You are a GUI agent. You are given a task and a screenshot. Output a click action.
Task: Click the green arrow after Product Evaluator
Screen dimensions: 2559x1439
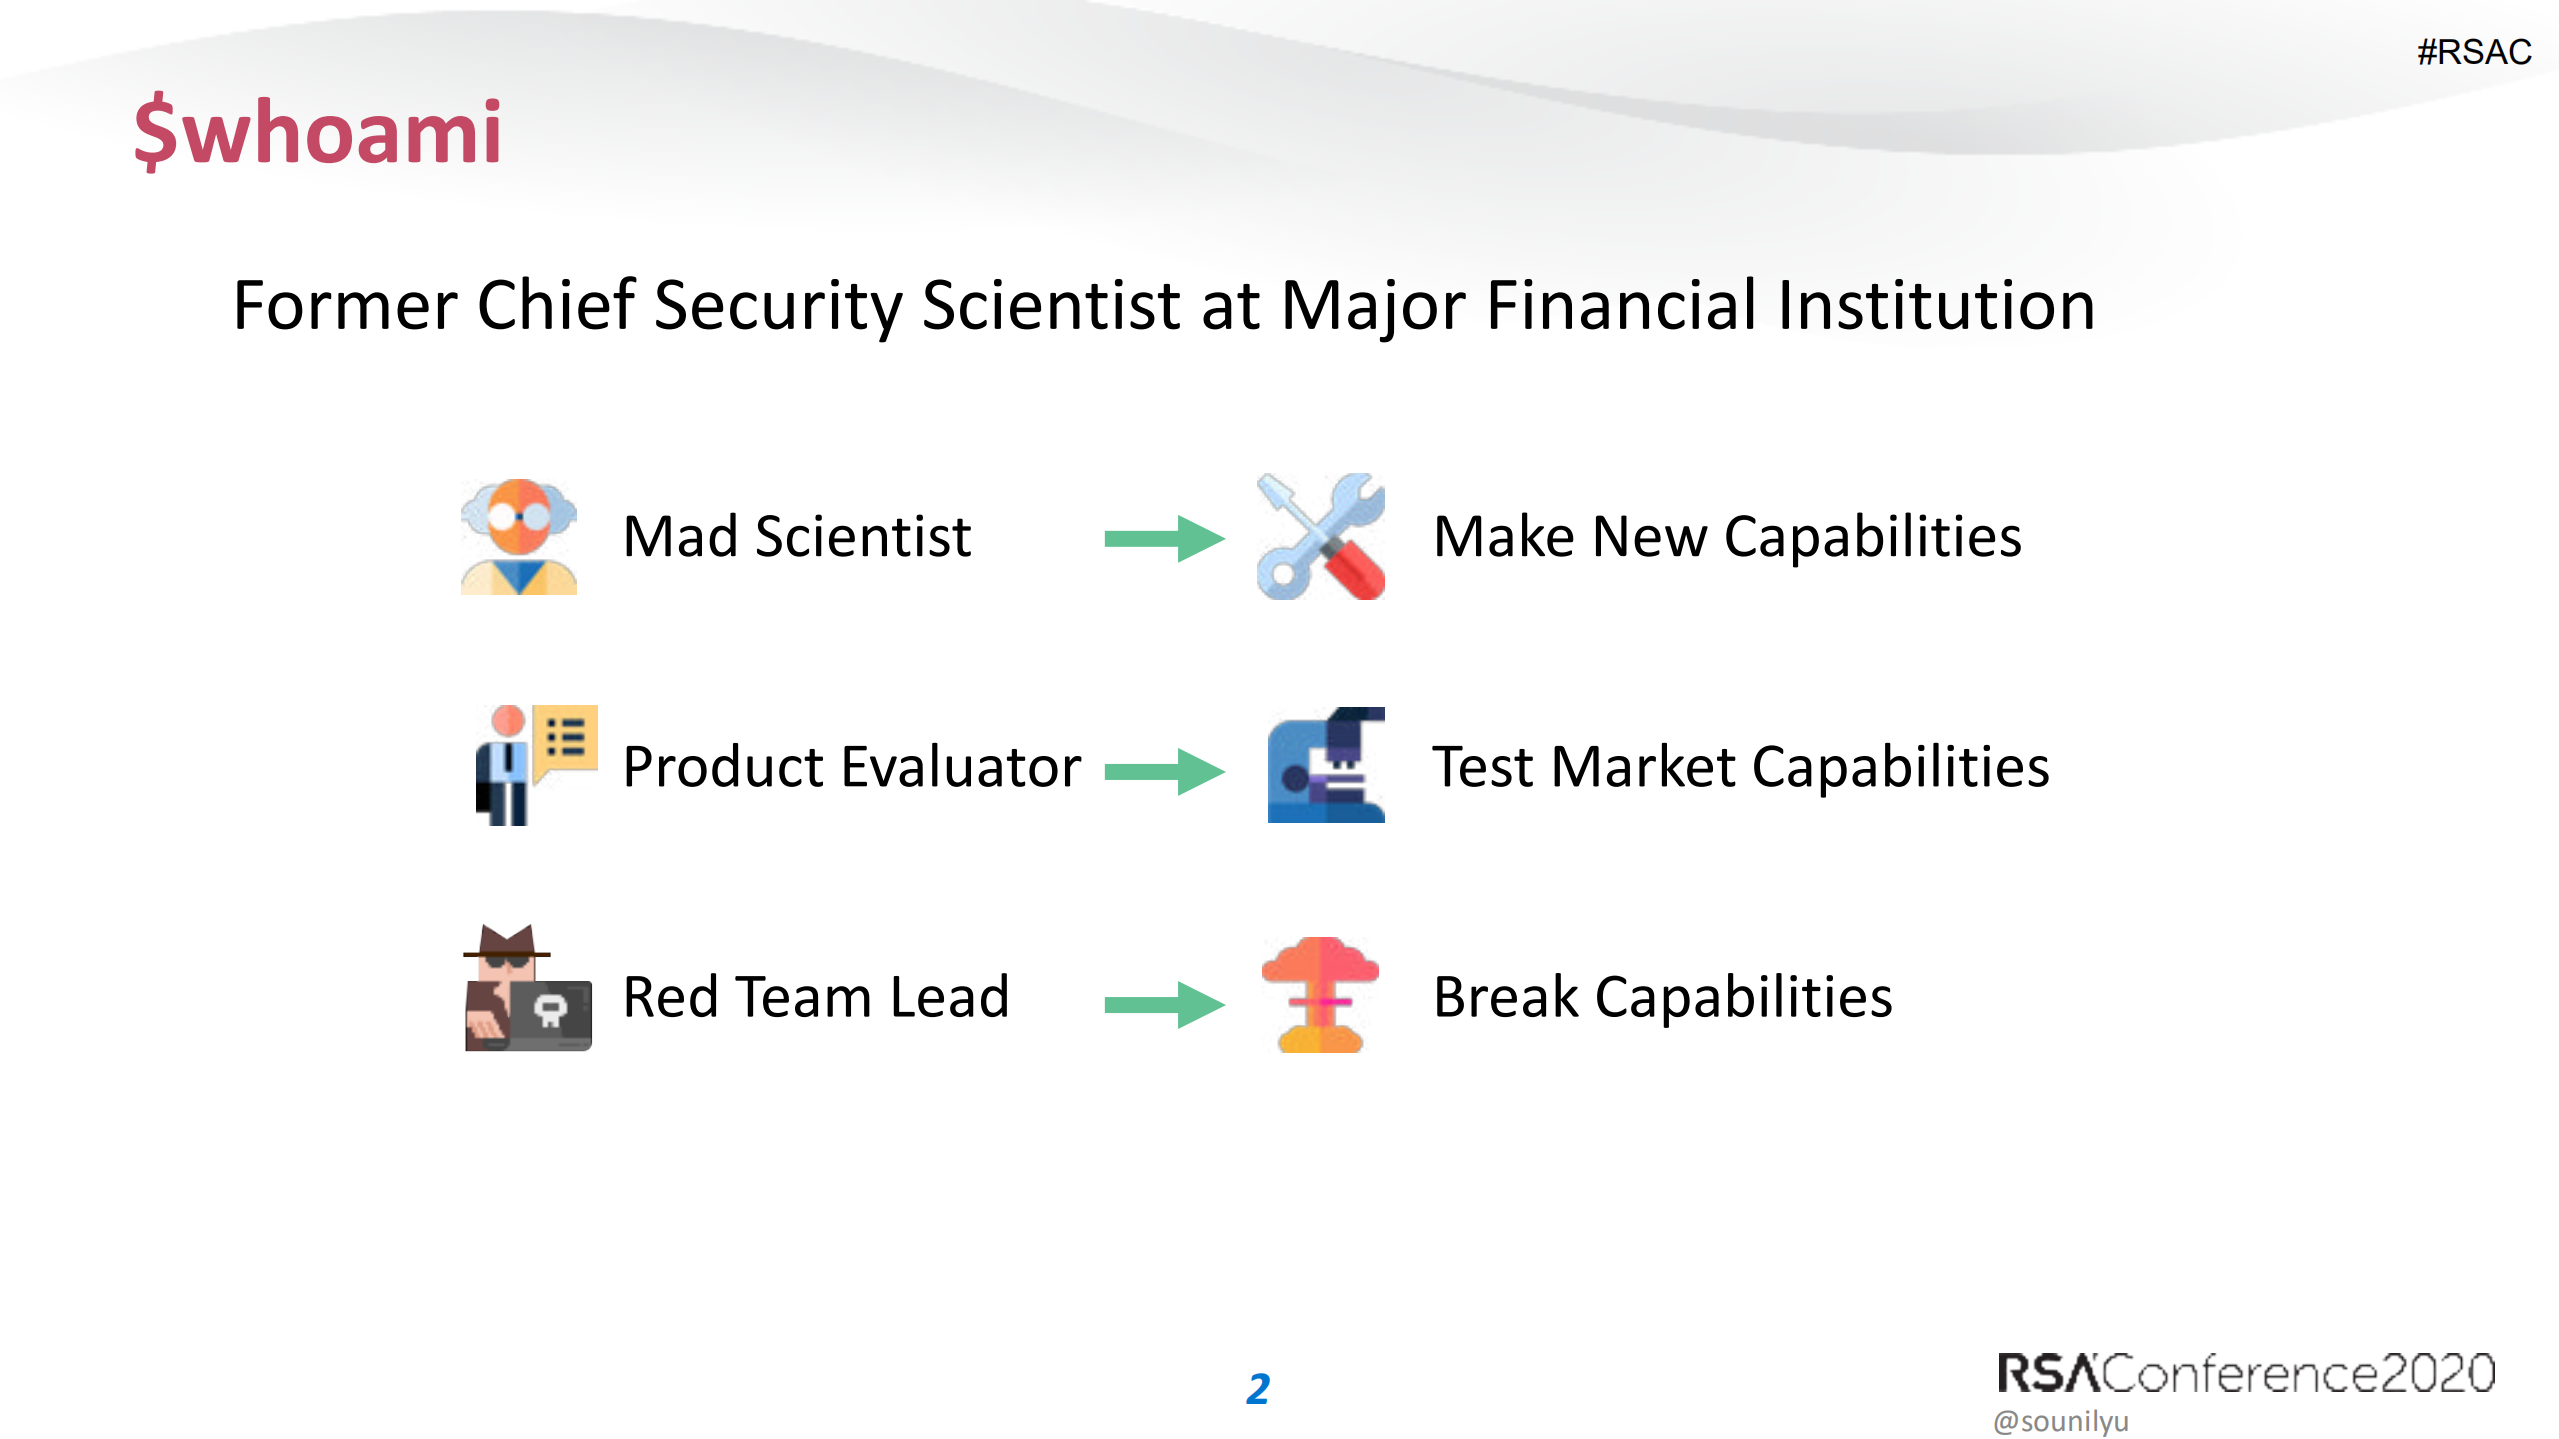pyautogui.click(x=1163, y=771)
